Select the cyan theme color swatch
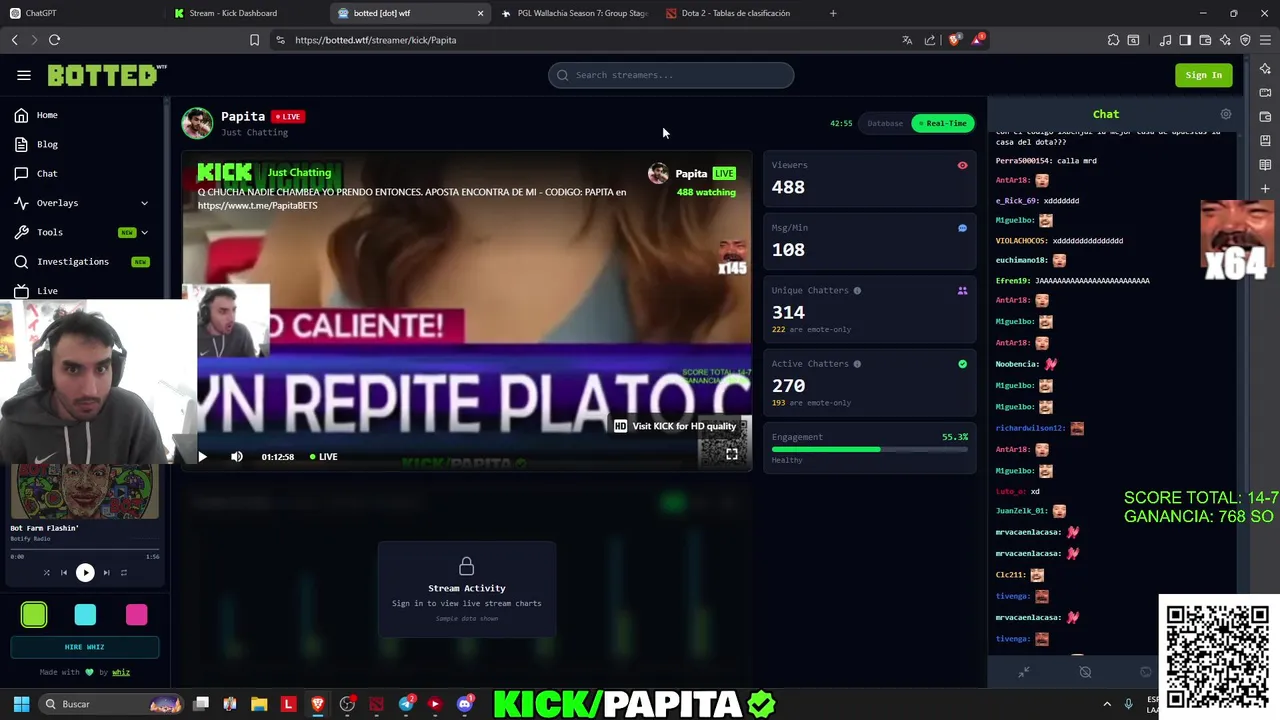The width and height of the screenshot is (1280, 720). point(85,615)
